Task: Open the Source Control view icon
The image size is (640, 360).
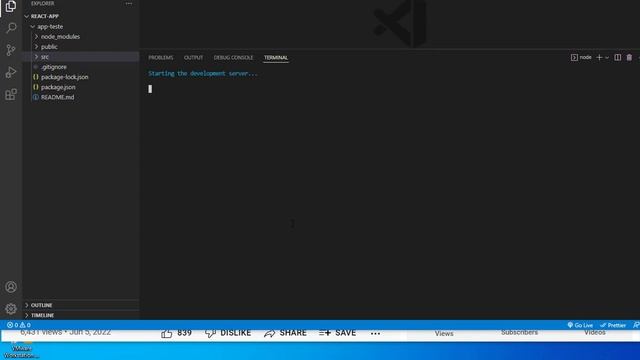Action: 11,50
